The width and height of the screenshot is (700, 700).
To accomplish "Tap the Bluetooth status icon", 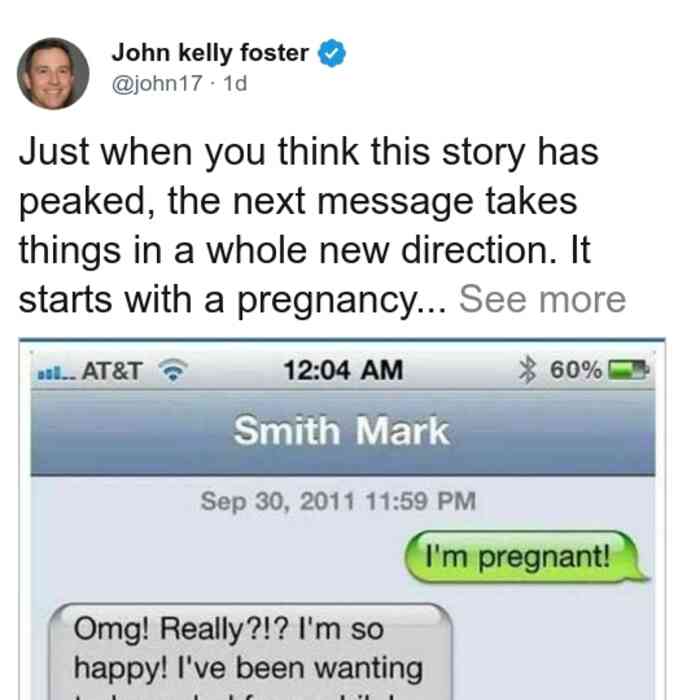I will tap(527, 369).
